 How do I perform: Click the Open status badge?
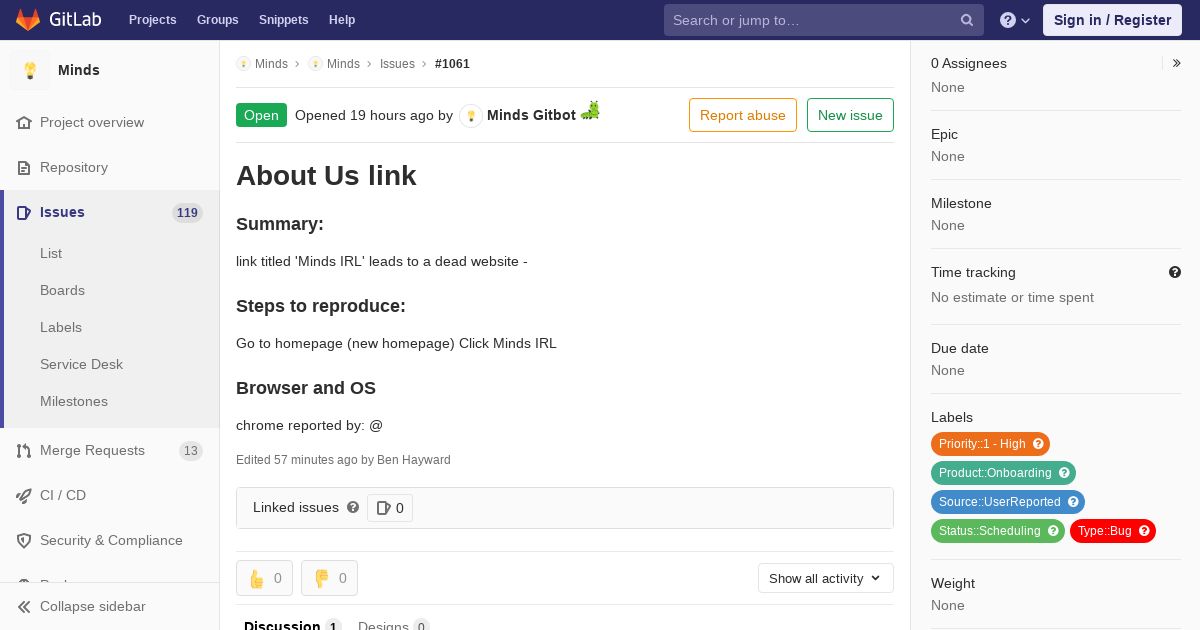(261, 115)
